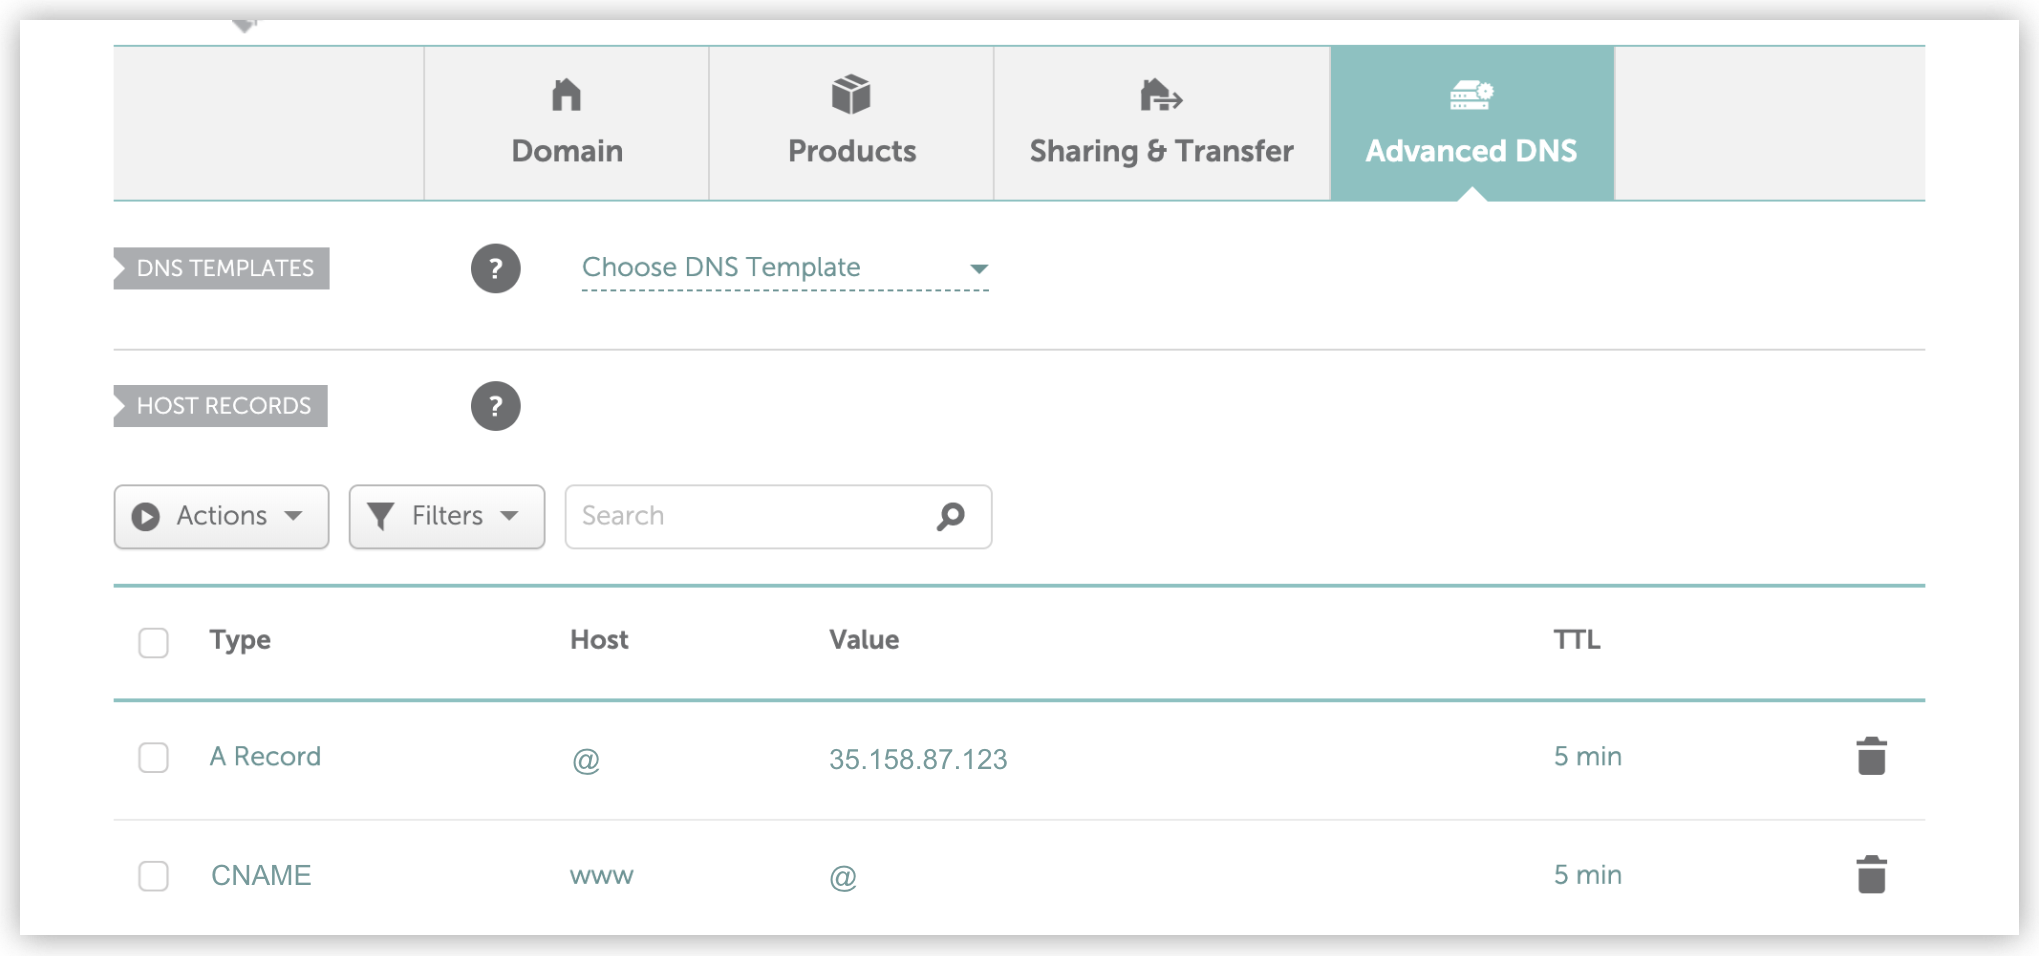Check the CNAME row checkbox
Image resolution: width=2039 pixels, height=956 pixels.
click(153, 876)
